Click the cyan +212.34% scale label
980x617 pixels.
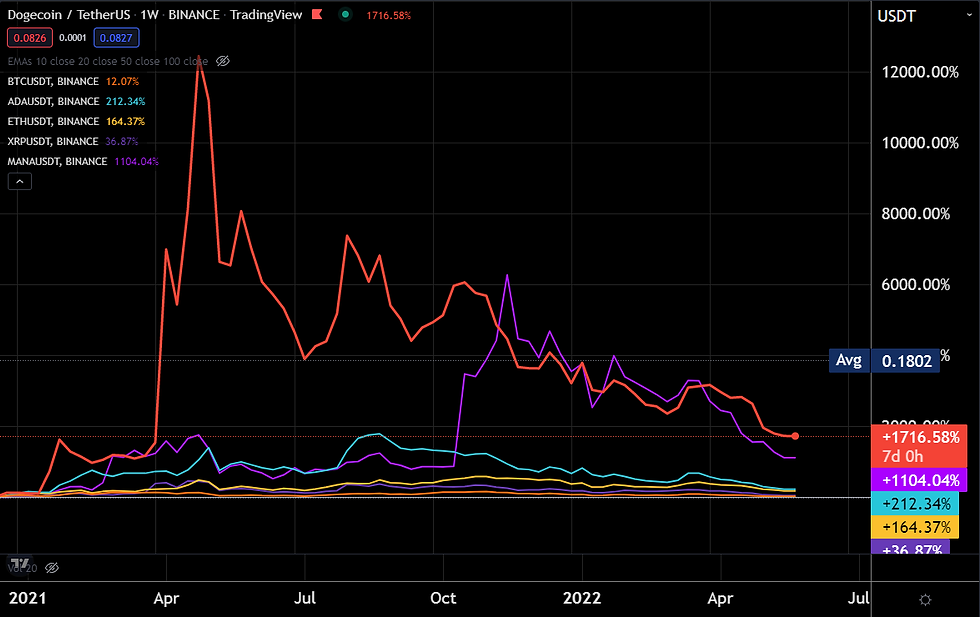[x=915, y=503]
